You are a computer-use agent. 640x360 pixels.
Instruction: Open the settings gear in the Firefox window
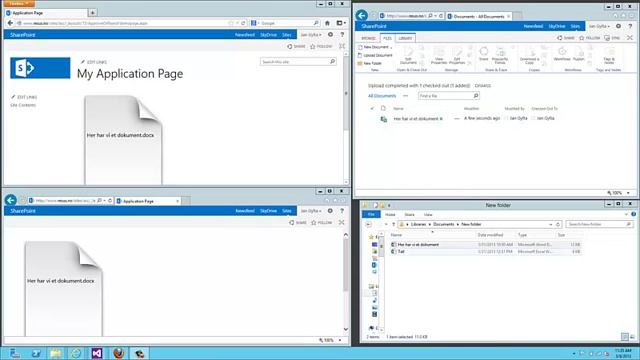[x=331, y=35]
